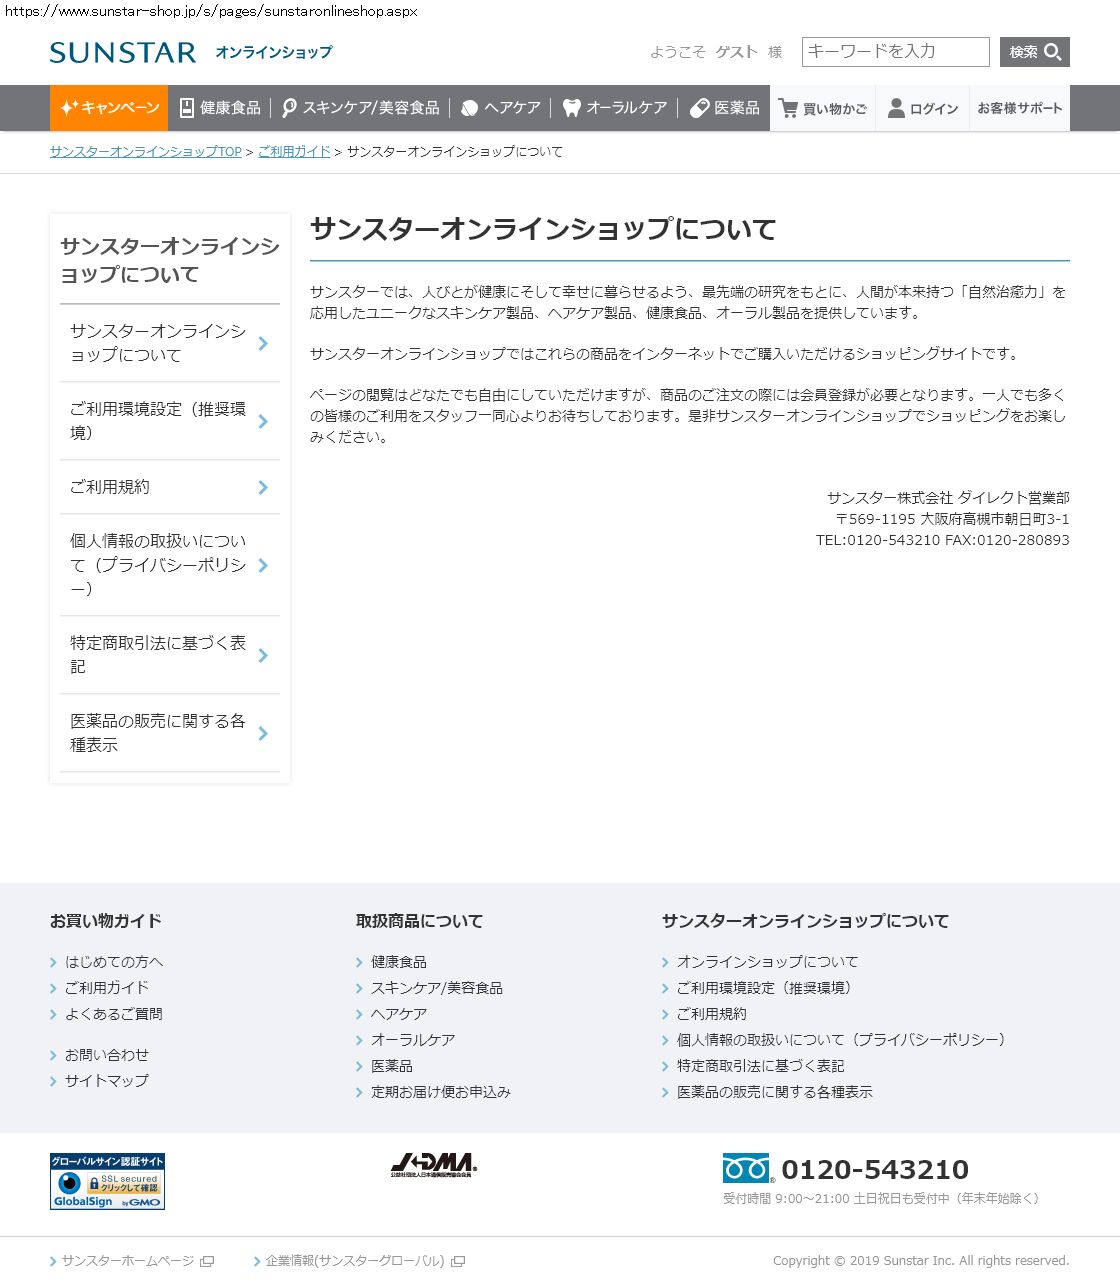Click サンスターオンラインショップTOP breadcrumb link
The height and width of the screenshot is (1285, 1120).
146,152
